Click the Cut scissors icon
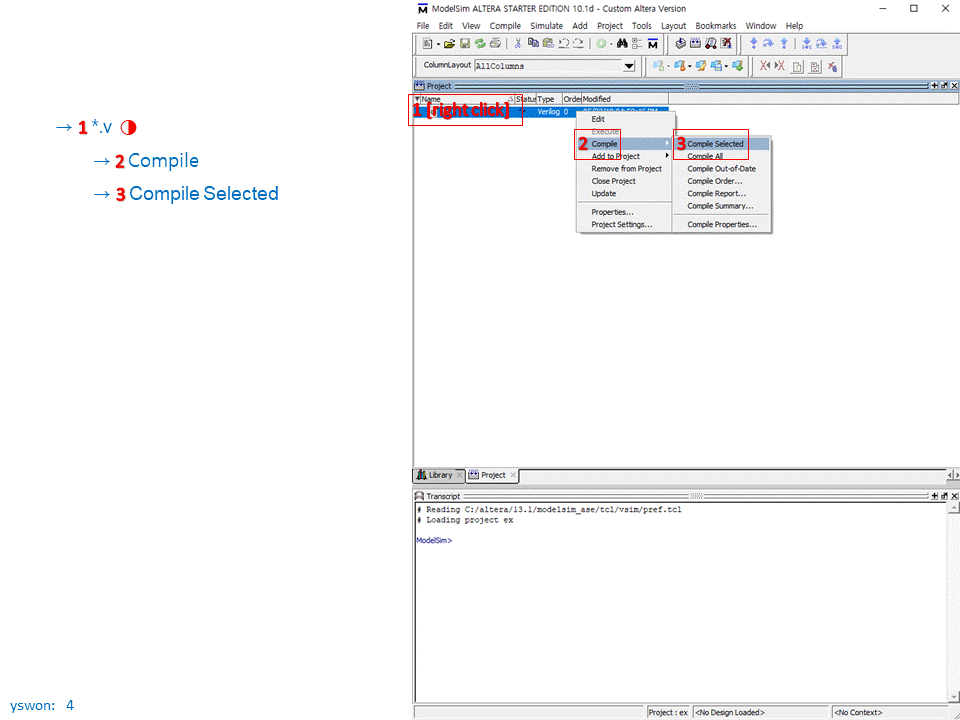Screen dimensions: 960x720 (518, 44)
